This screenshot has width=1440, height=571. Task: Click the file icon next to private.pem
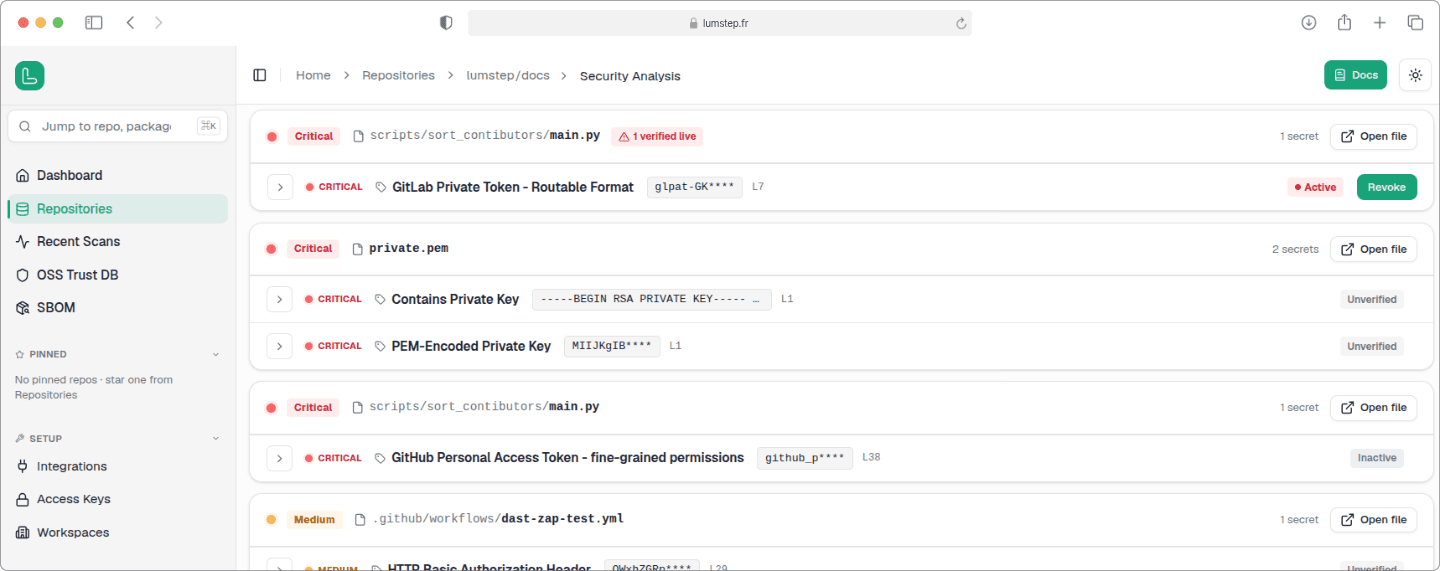(358, 249)
